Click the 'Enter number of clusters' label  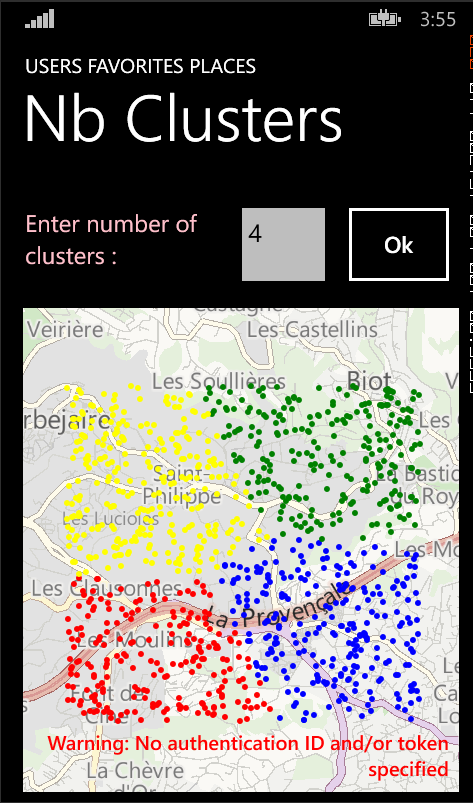(111, 240)
